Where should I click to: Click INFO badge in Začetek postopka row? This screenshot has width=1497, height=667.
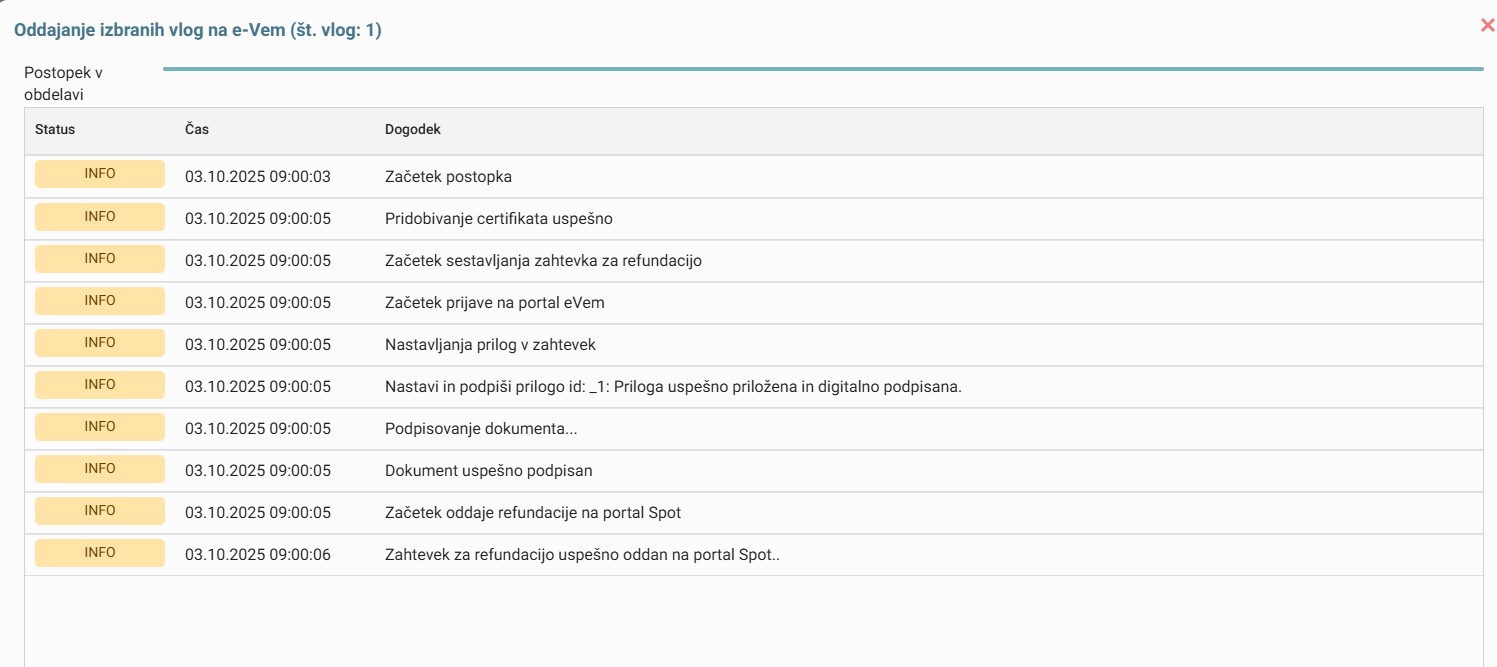(100, 174)
